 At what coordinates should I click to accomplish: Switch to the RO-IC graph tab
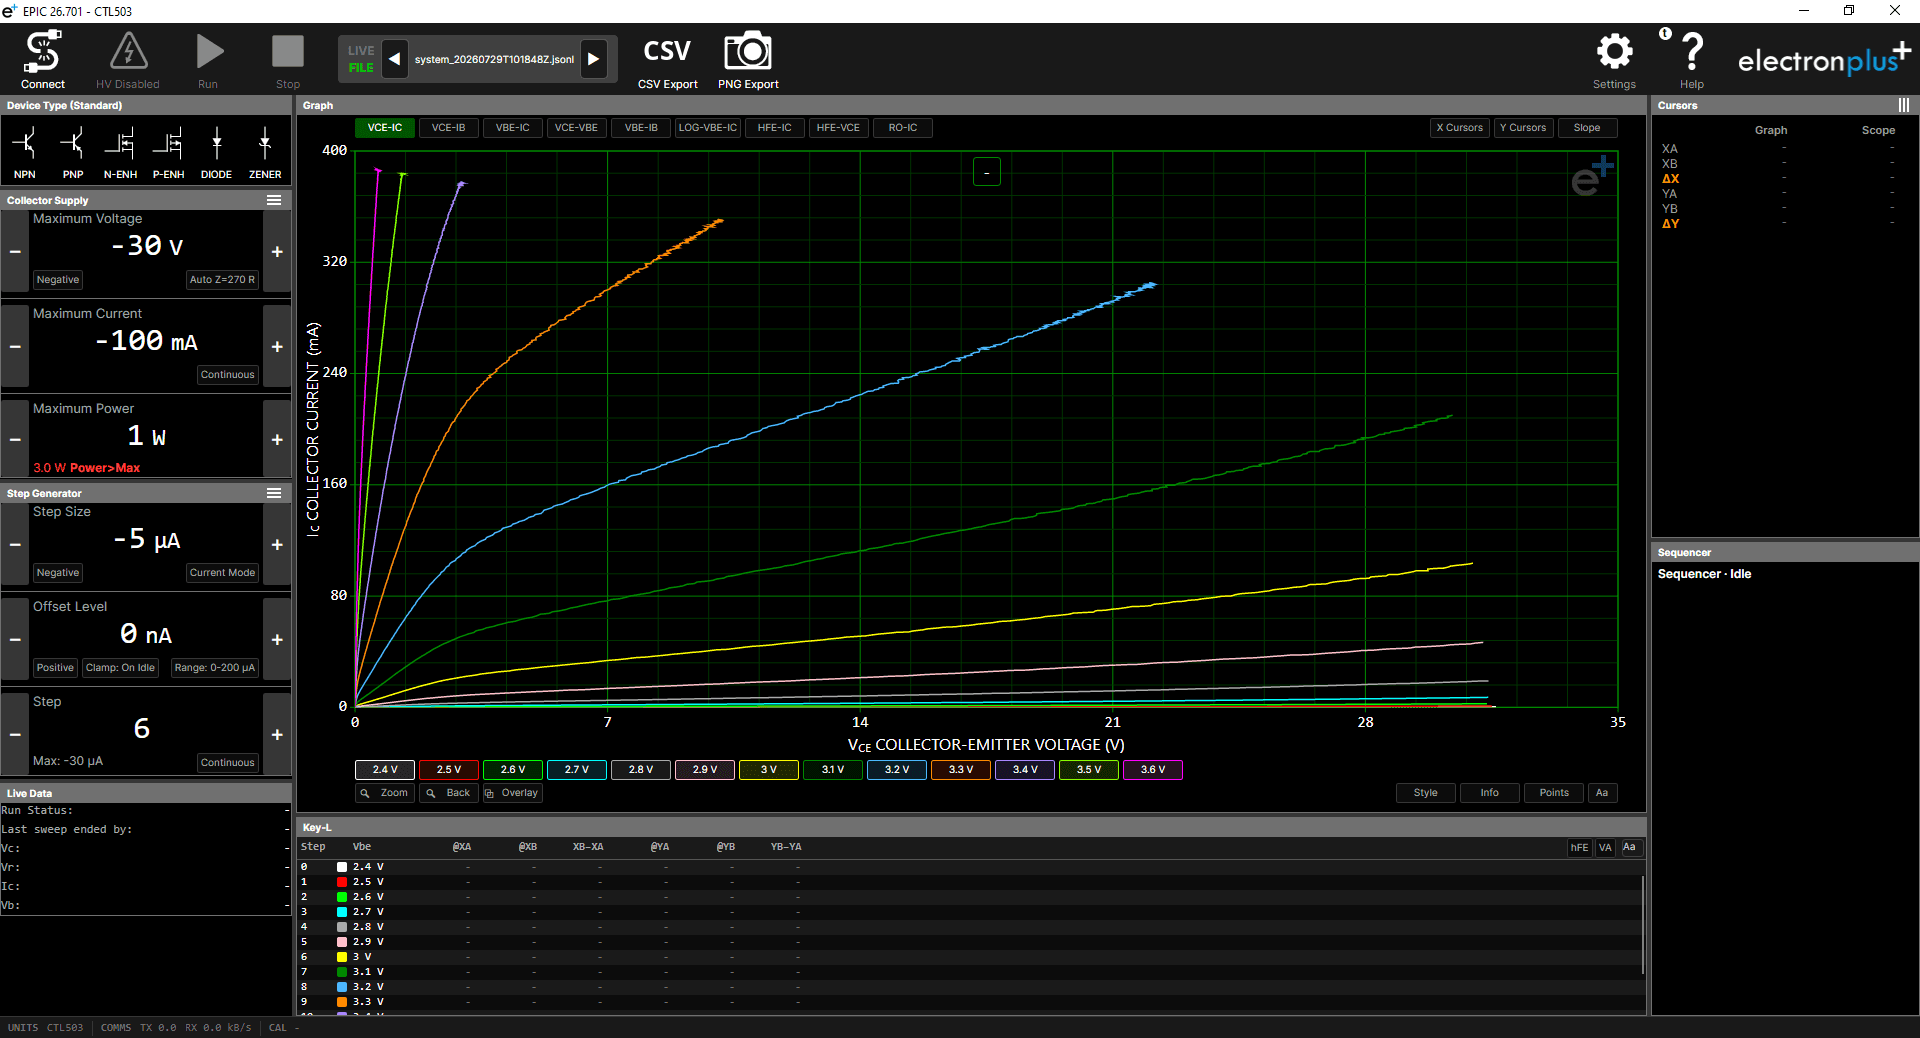click(903, 128)
